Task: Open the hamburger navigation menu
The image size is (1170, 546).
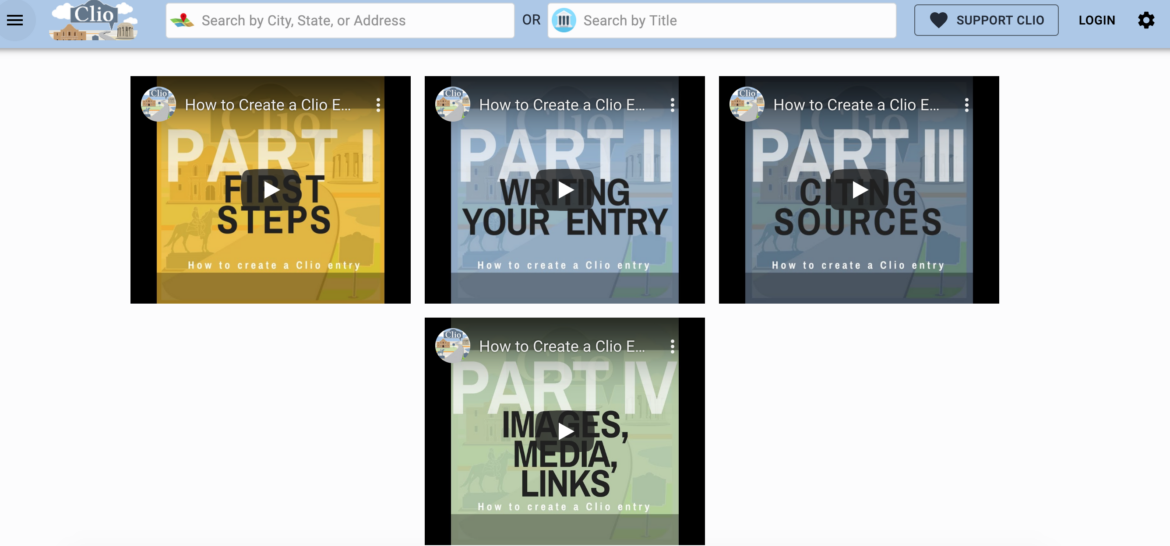Action: (15, 20)
